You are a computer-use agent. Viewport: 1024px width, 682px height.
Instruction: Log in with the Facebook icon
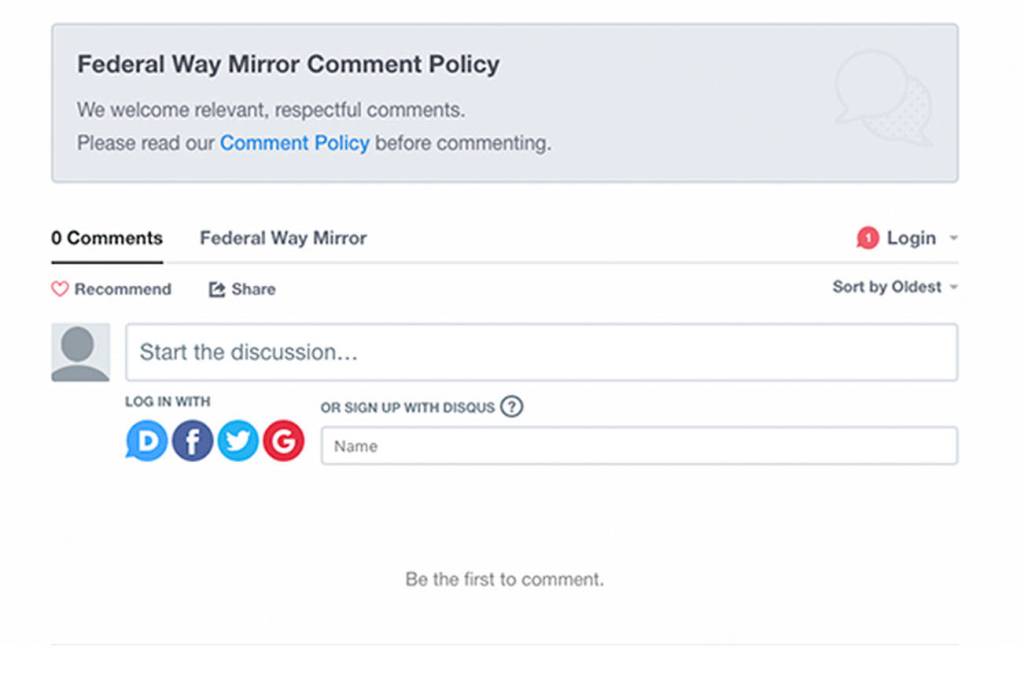click(192, 440)
